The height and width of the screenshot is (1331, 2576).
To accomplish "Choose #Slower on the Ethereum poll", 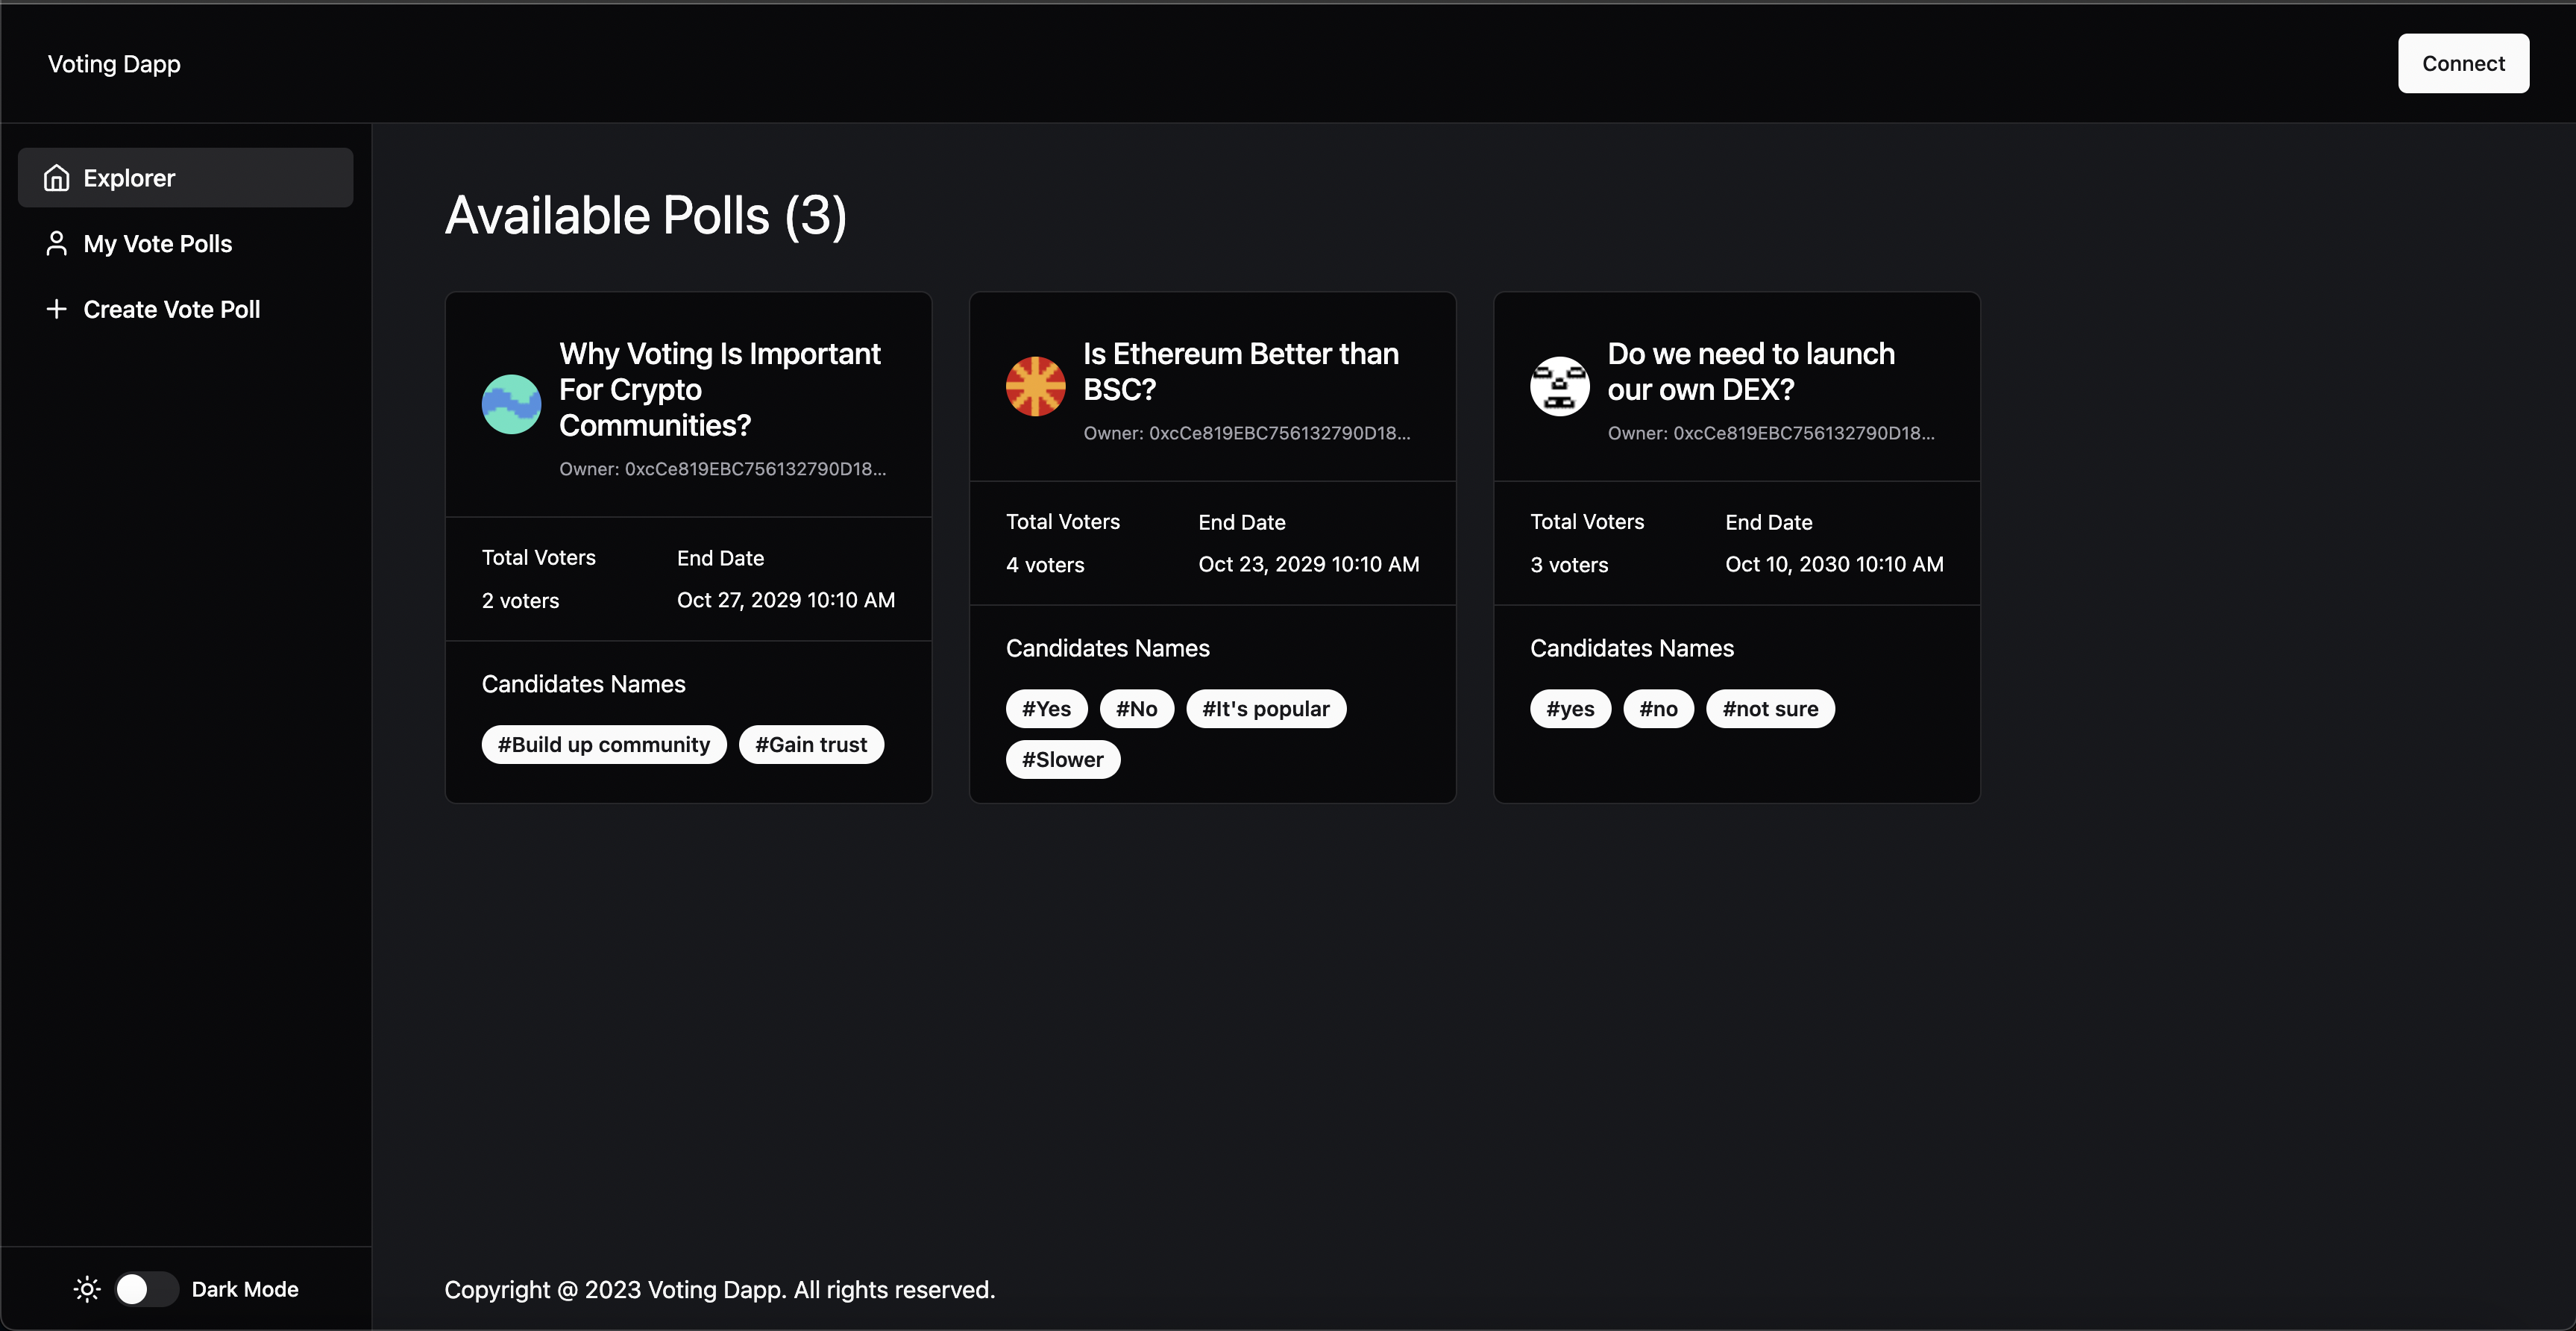I will [x=1062, y=759].
